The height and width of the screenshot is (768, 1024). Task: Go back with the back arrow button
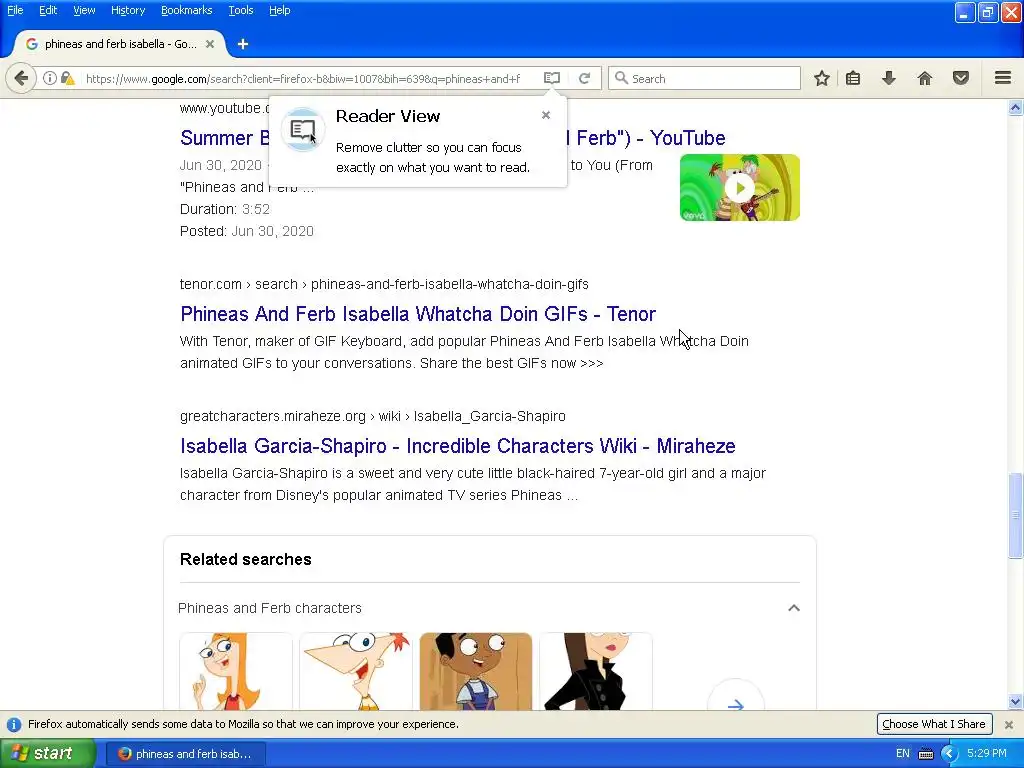[21, 78]
